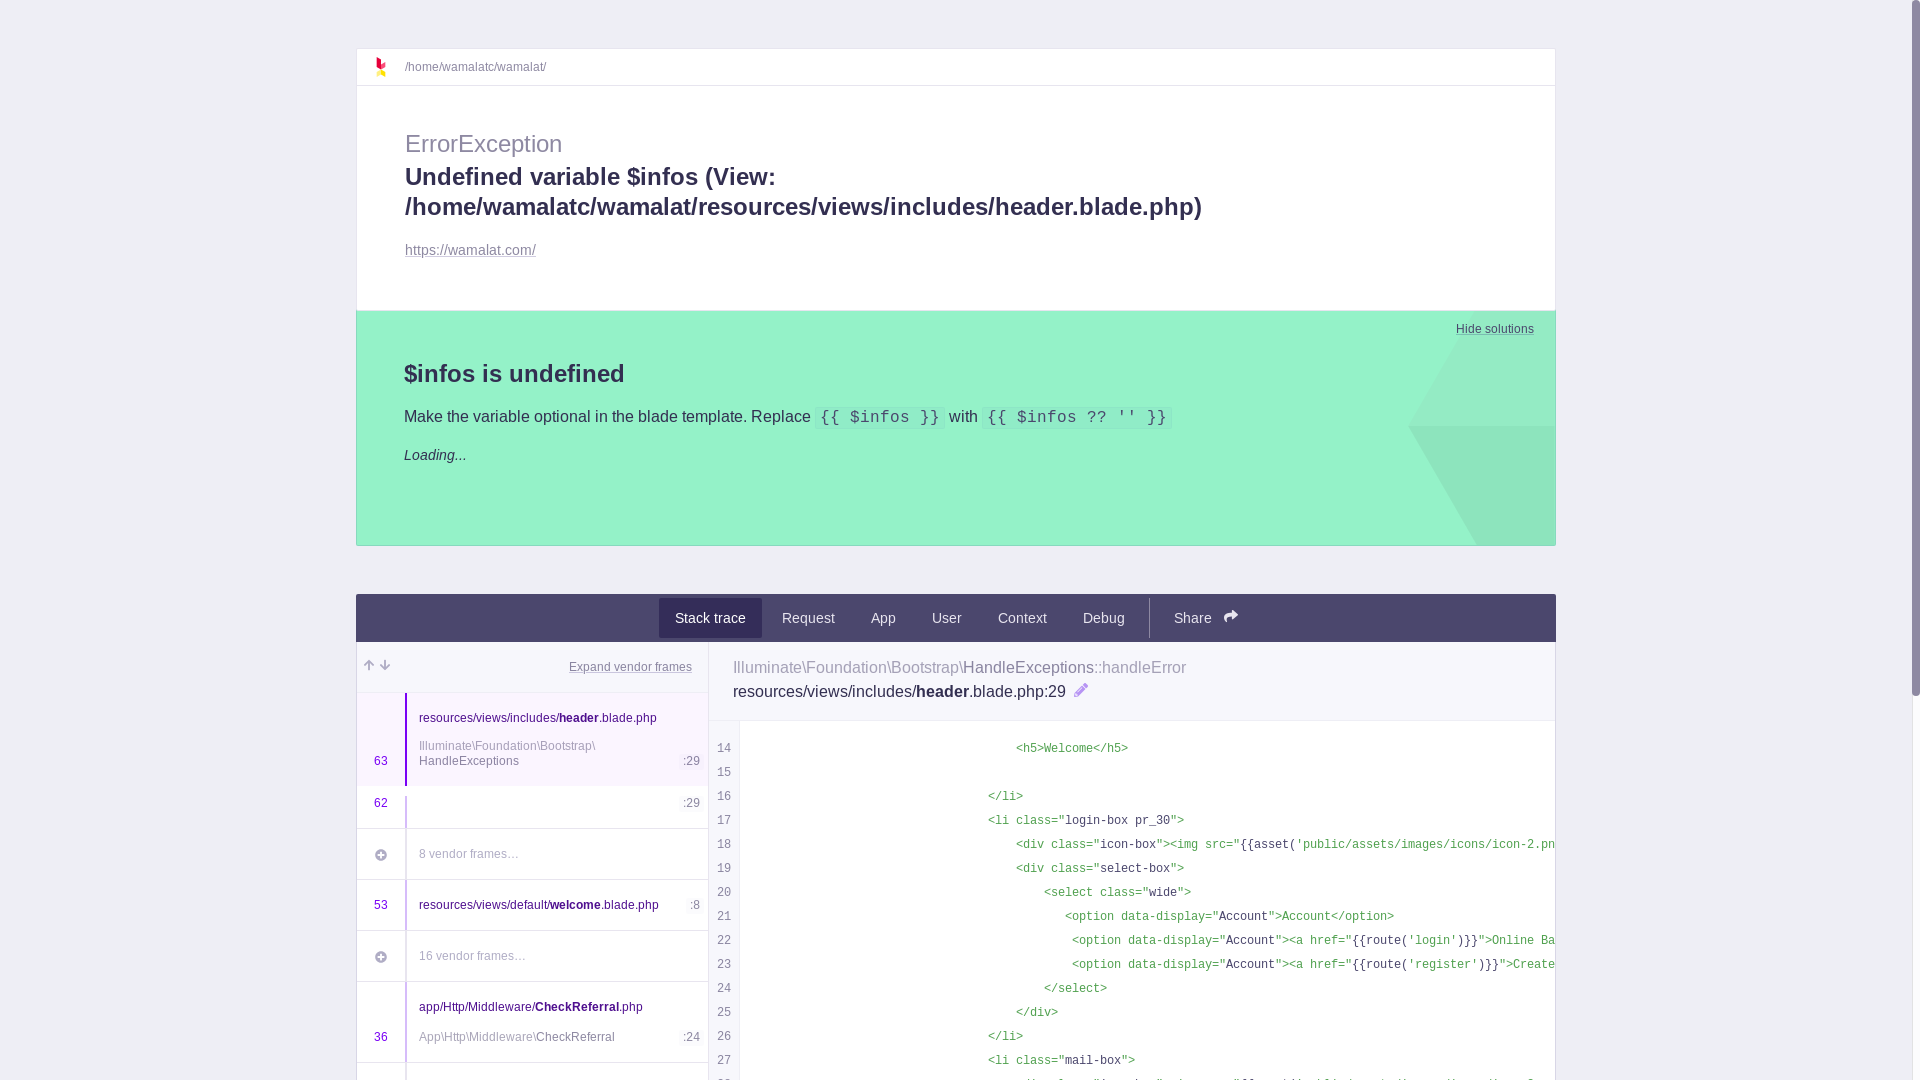Open the Stack trace tab
1920x1080 pixels.
[x=710, y=618]
